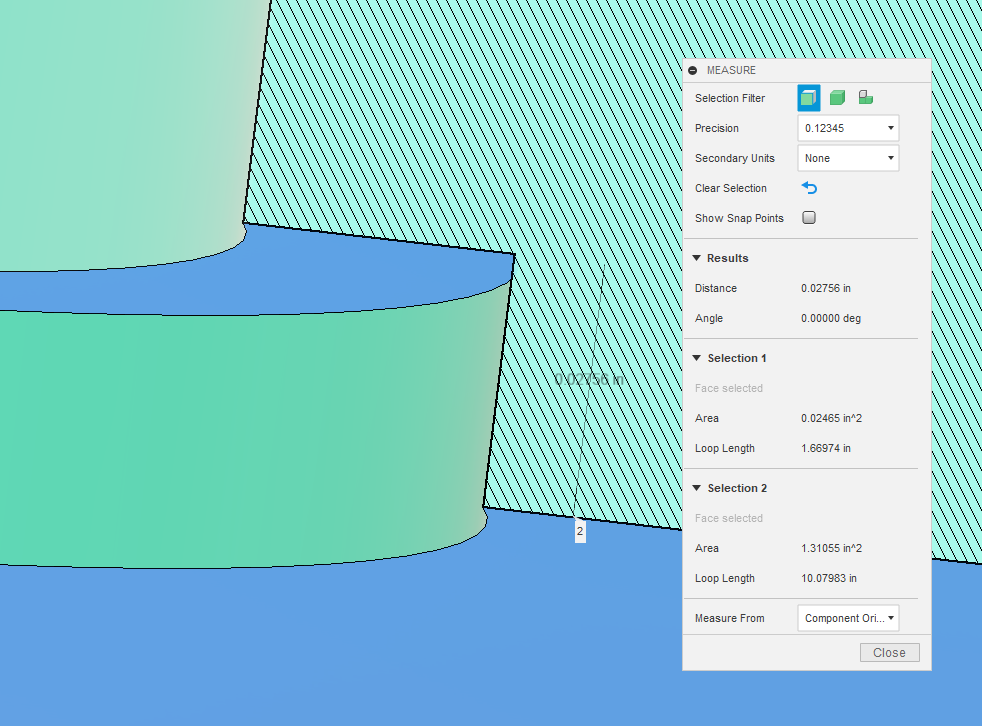Select the Body selection filter icon
Image resolution: width=982 pixels, height=726 pixels.
coord(837,98)
